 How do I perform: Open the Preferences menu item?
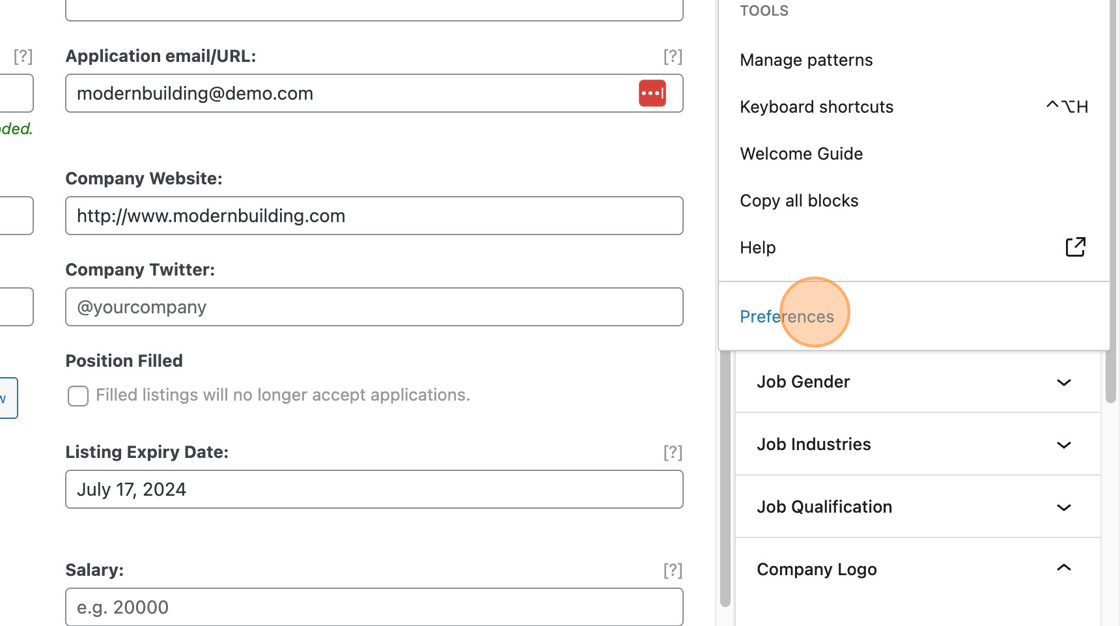pyautogui.click(x=787, y=316)
